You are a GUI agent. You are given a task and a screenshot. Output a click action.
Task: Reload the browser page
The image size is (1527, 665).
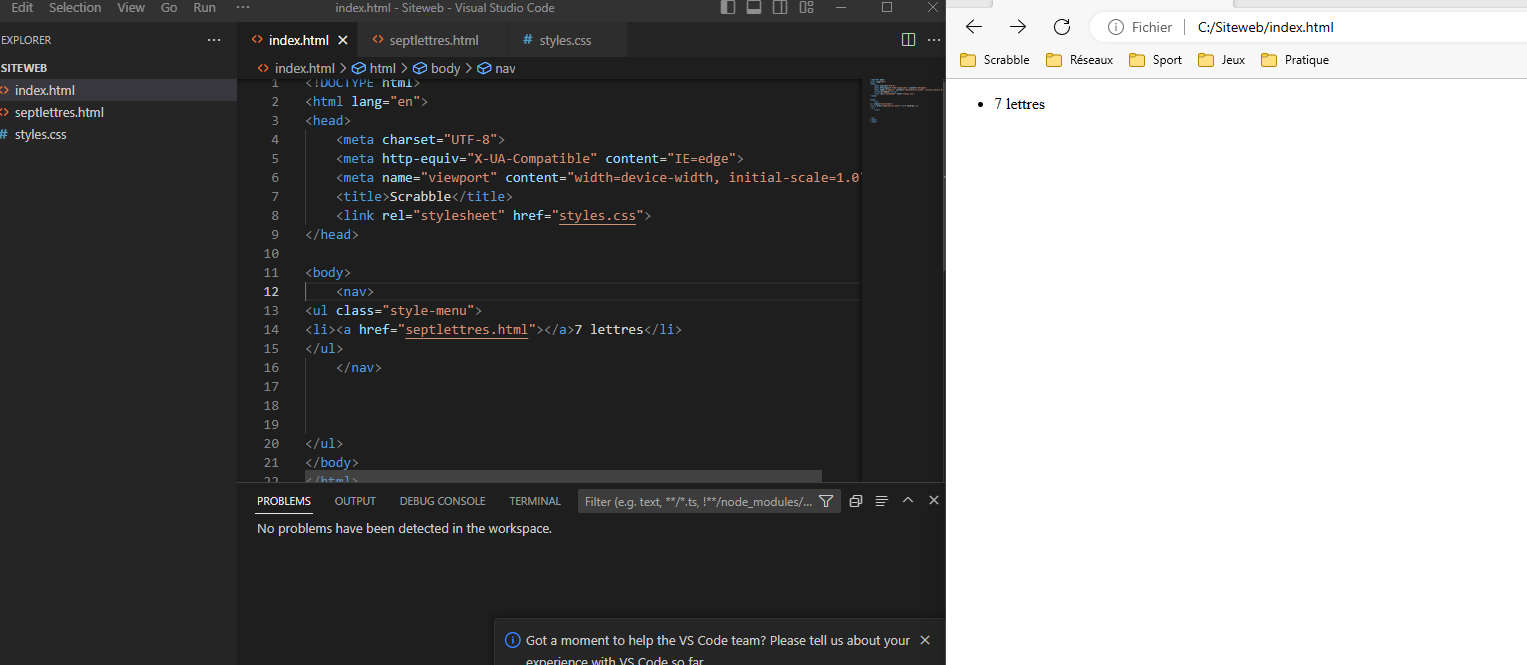point(1062,27)
